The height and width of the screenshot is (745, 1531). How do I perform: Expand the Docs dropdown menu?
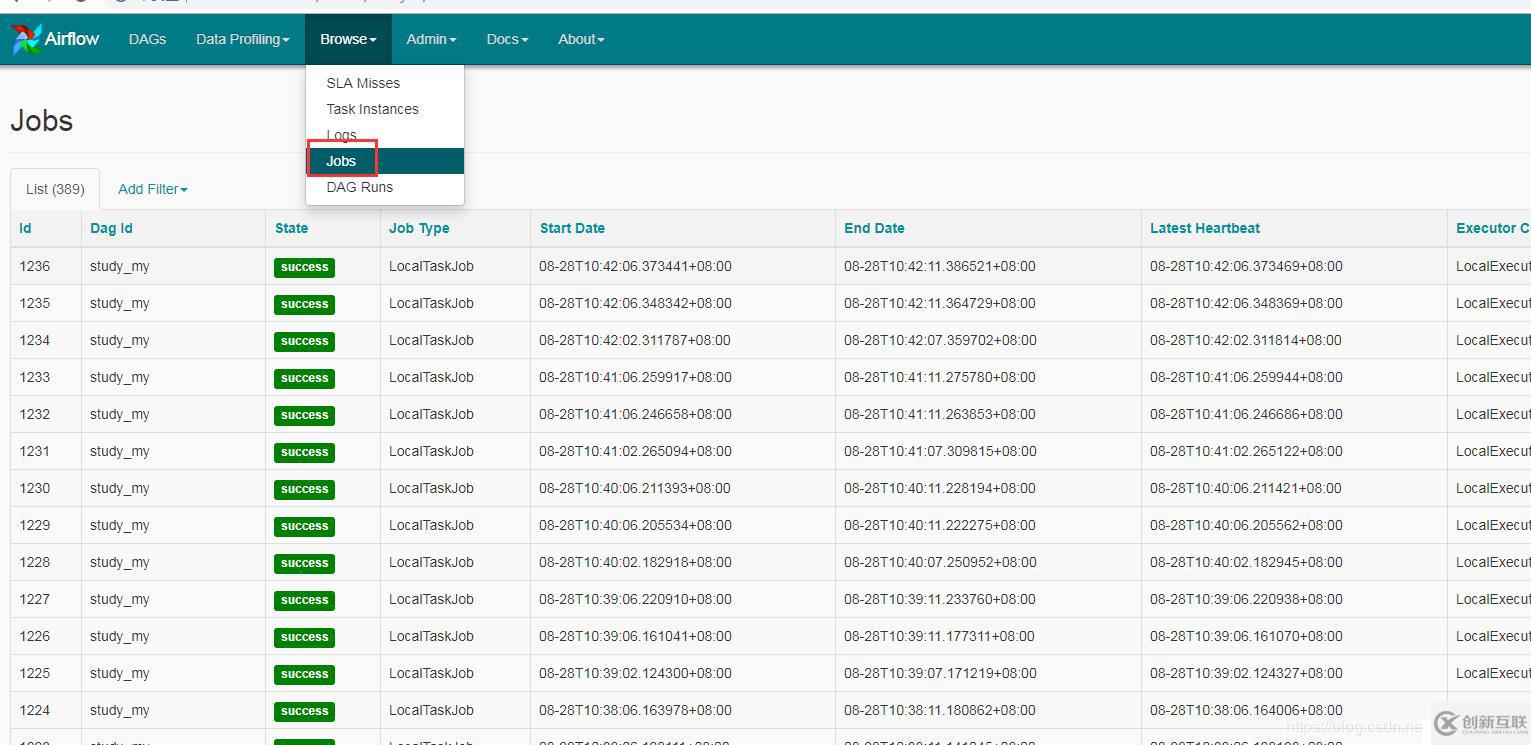(x=507, y=39)
